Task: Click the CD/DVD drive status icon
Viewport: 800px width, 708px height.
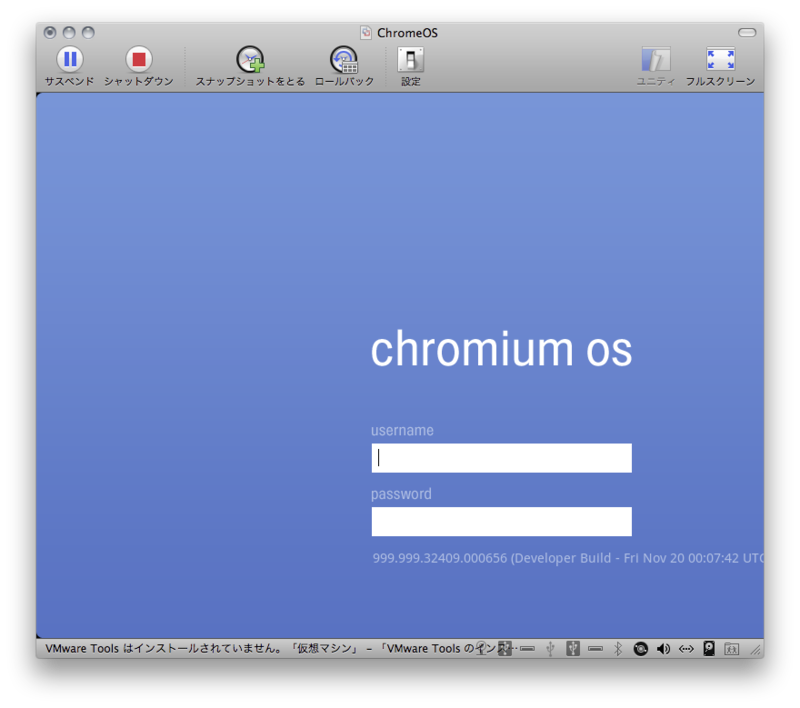Action: (x=640, y=648)
